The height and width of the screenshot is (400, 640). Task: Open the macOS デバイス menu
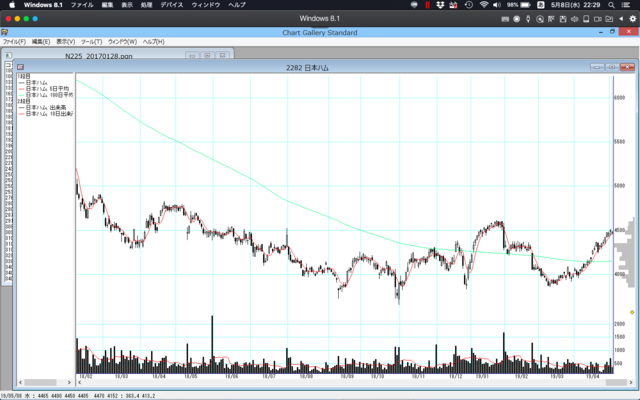[x=171, y=5]
